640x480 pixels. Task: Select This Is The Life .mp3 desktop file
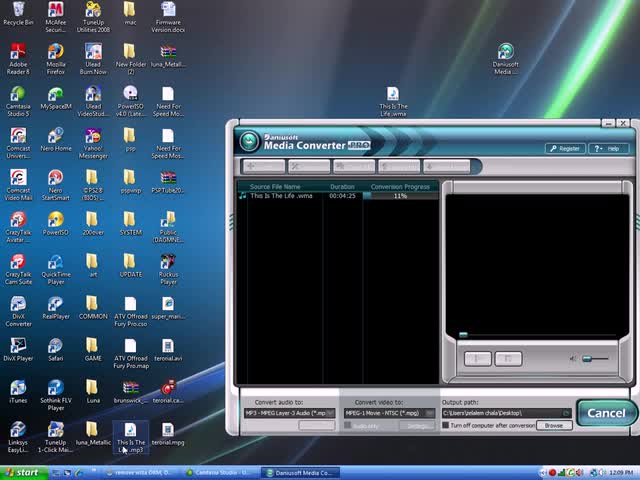[131, 437]
